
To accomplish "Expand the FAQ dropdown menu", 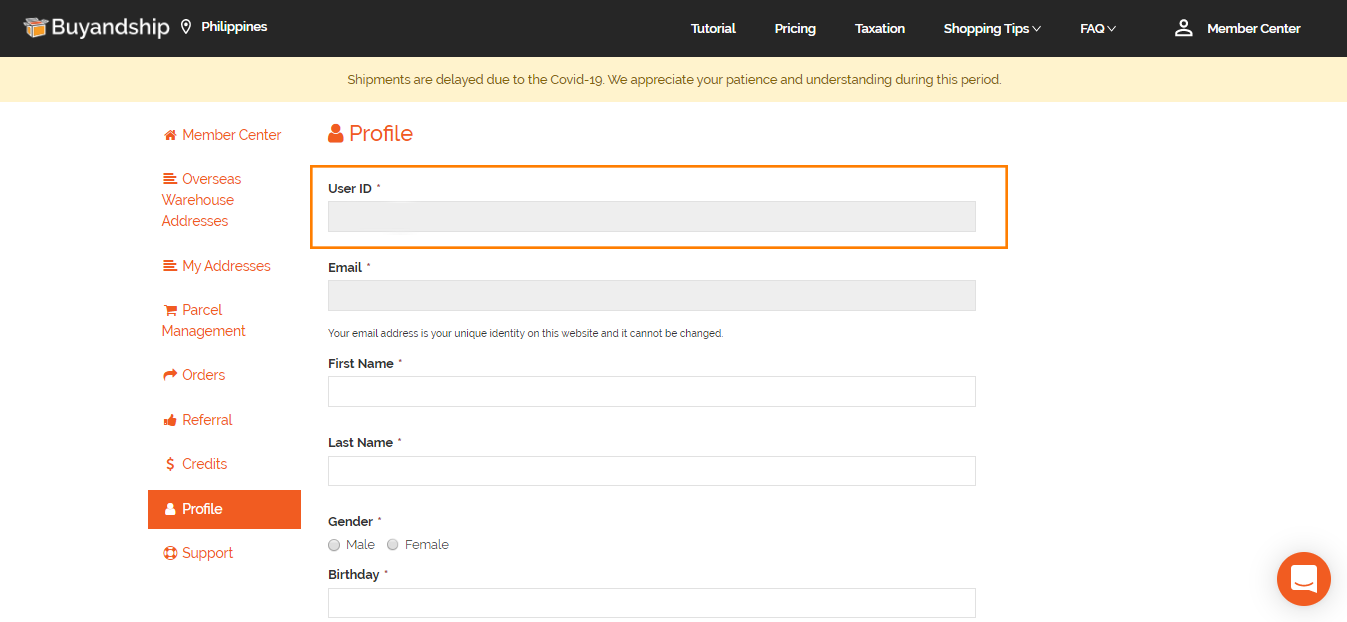I will 1098,28.
